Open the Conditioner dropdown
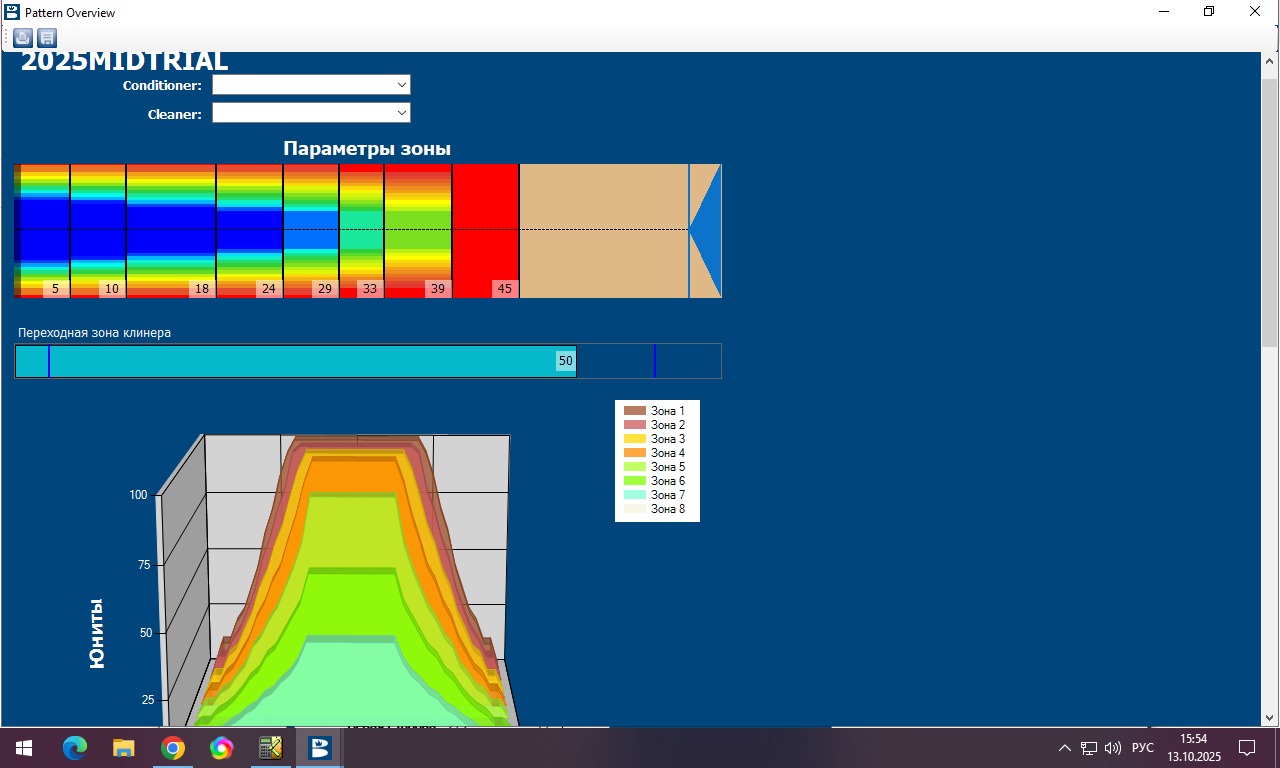This screenshot has width=1280, height=768. [x=311, y=85]
